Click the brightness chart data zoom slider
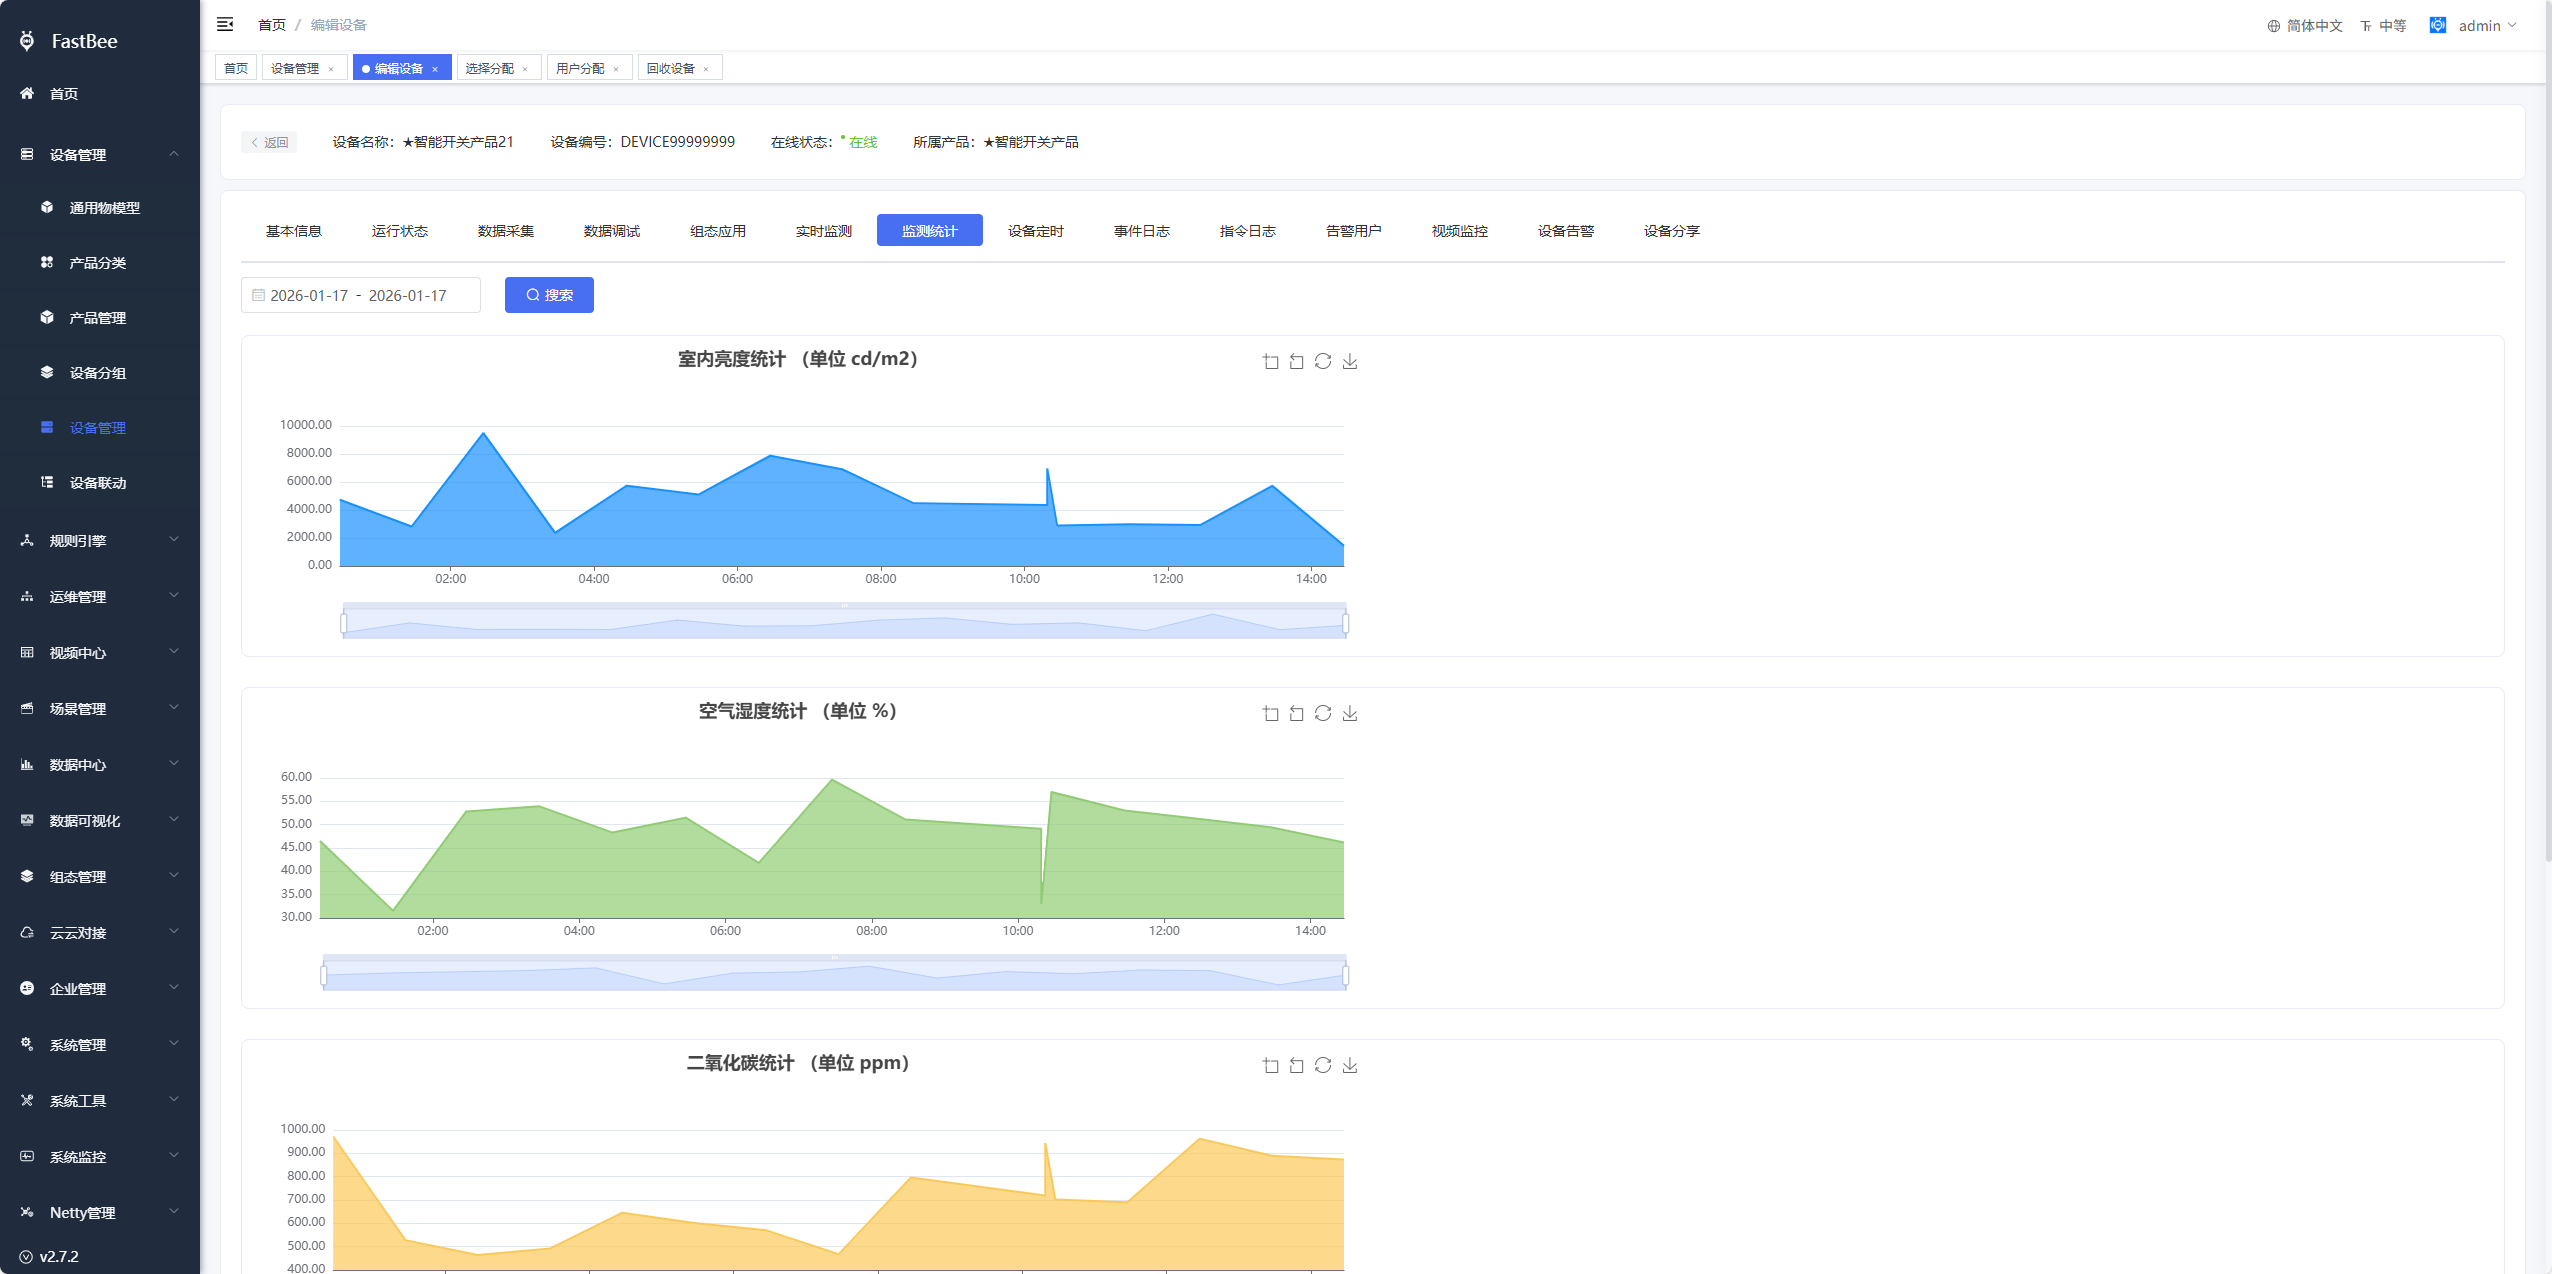 pyautogui.click(x=844, y=623)
